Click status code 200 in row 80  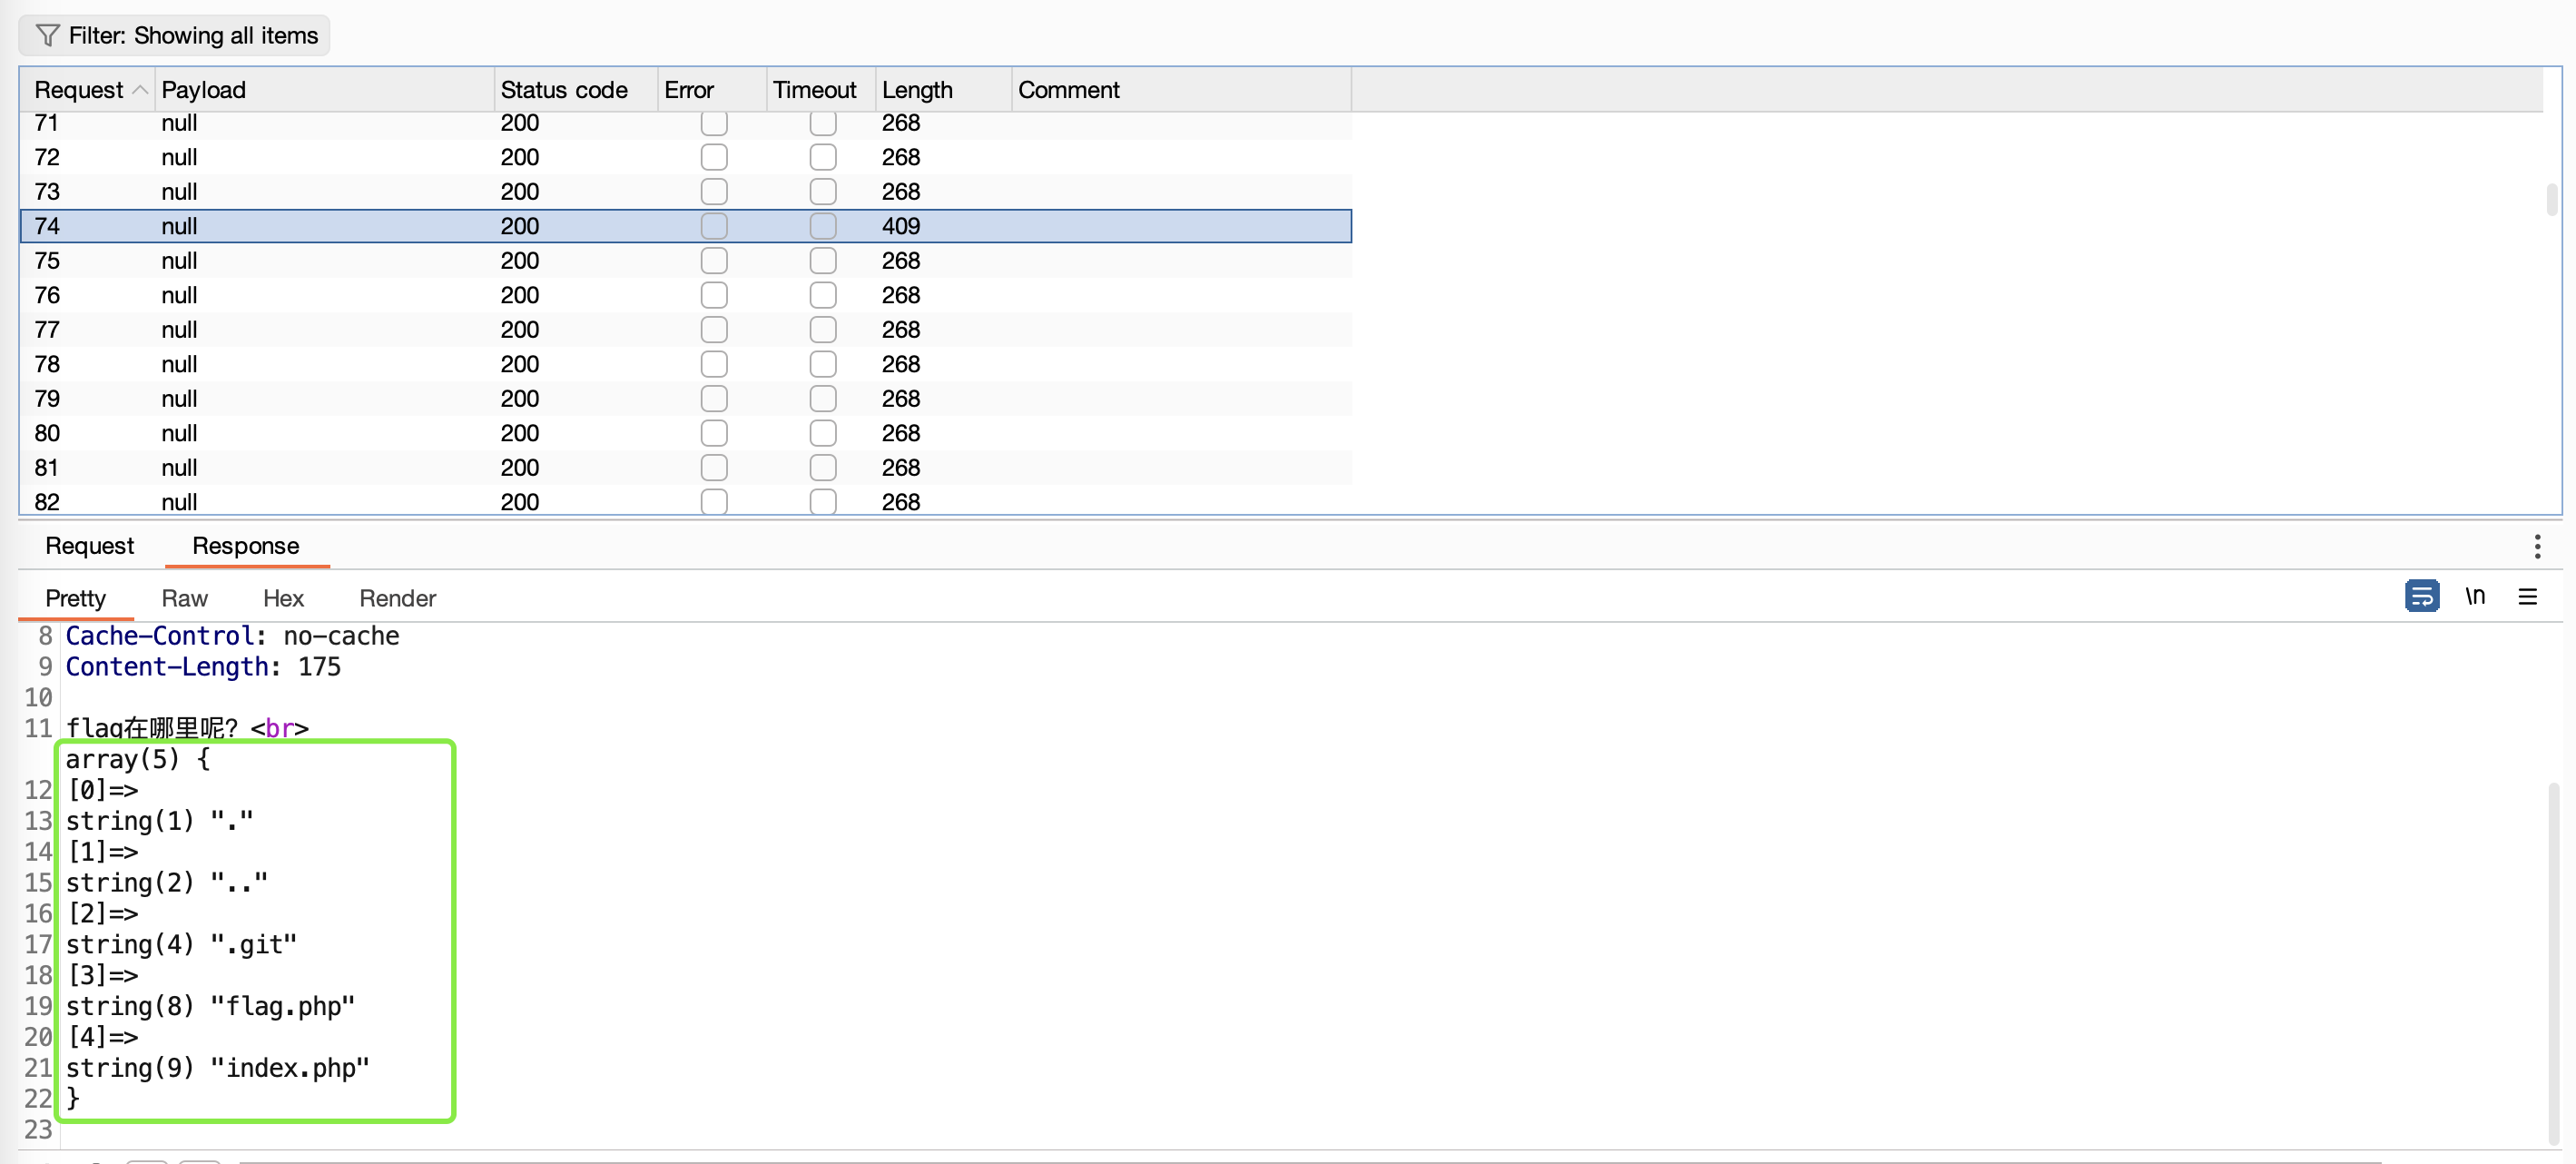(x=519, y=433)
